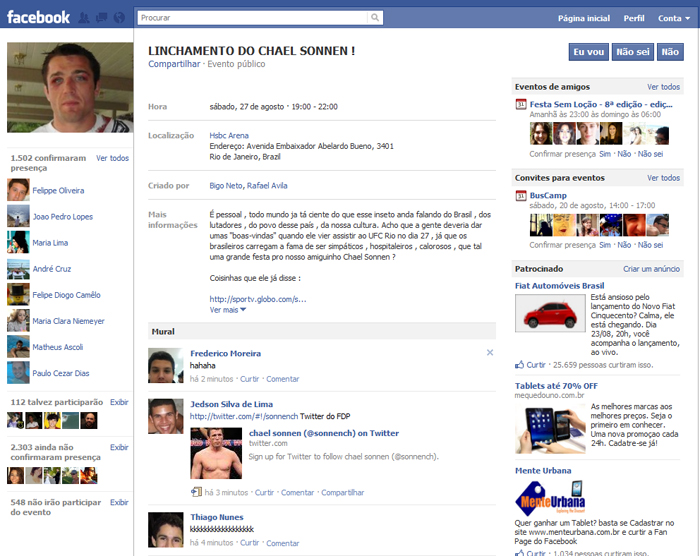Open Jedson Silva de Lima's name link
This screenshot has height=556, width=700.
point(231,404)
